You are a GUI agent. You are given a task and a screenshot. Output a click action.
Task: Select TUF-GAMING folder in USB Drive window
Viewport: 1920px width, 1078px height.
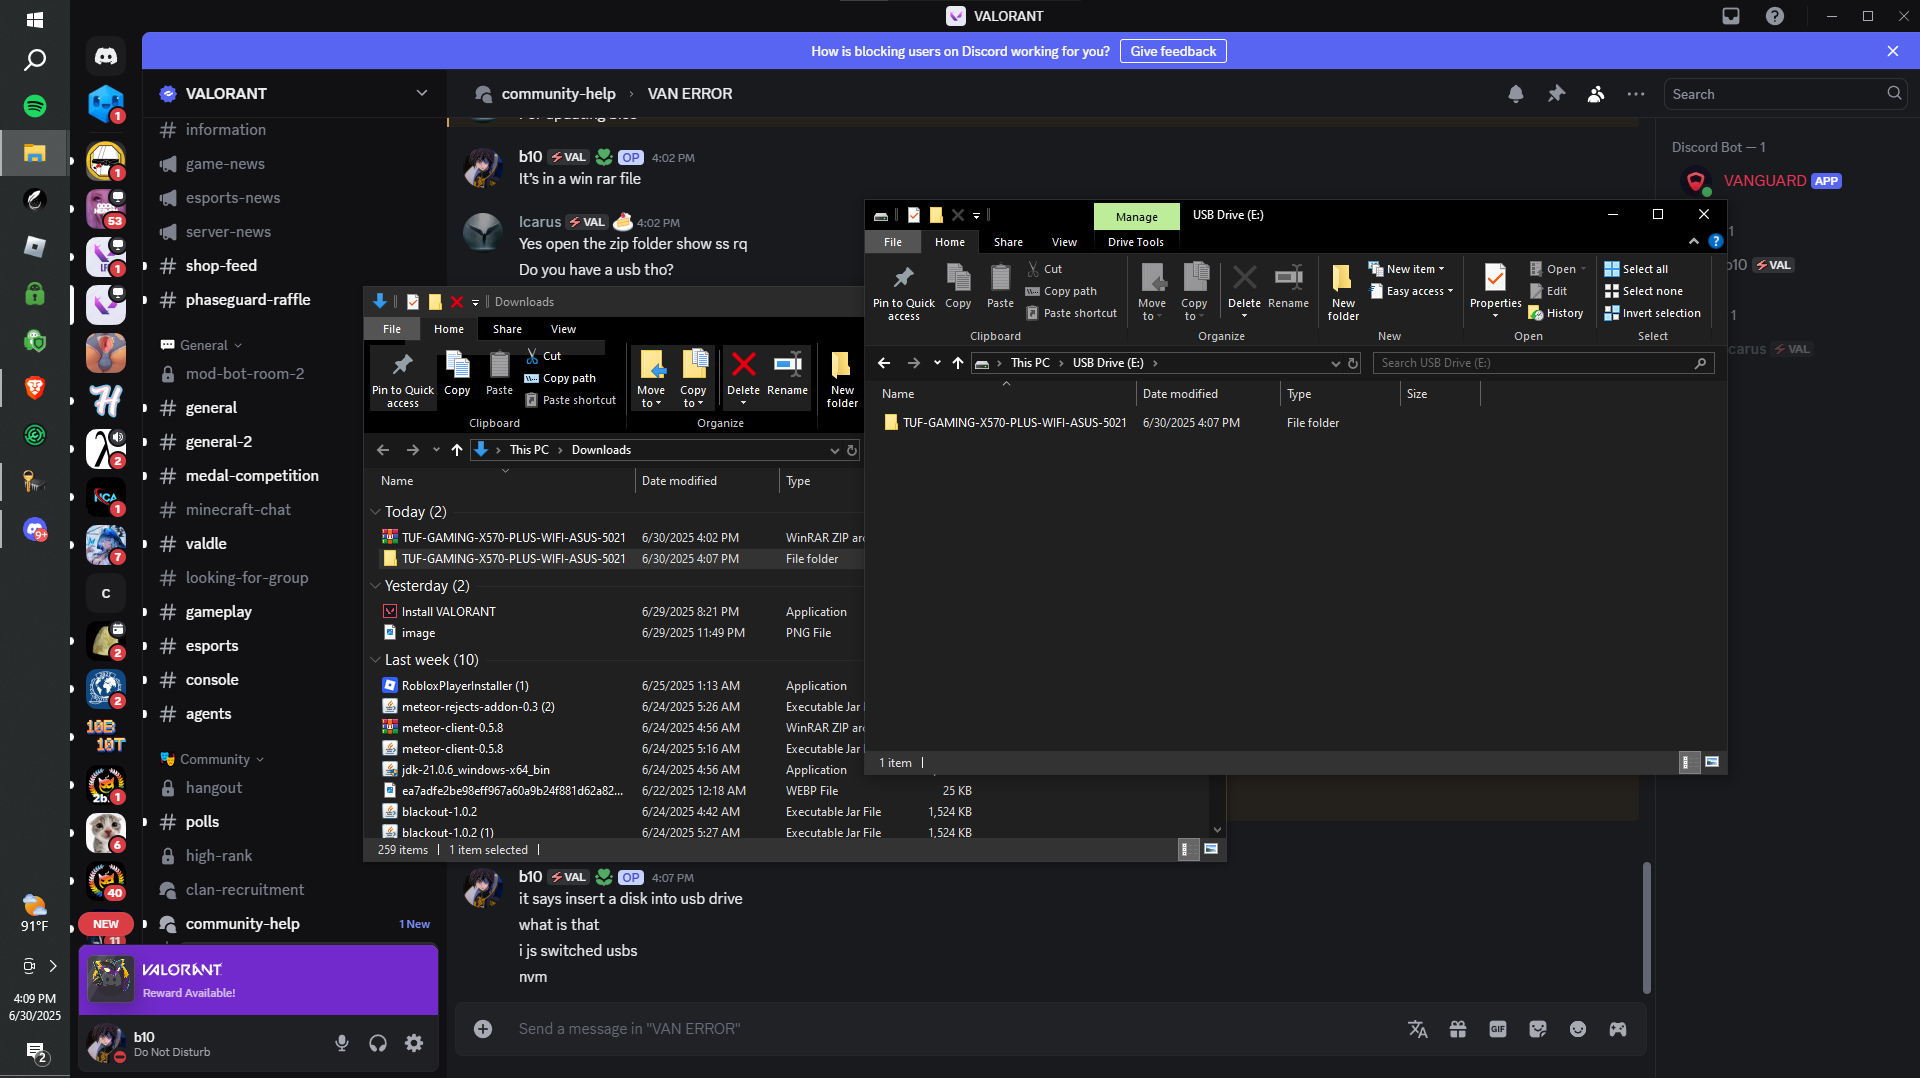click(1014, 423)
